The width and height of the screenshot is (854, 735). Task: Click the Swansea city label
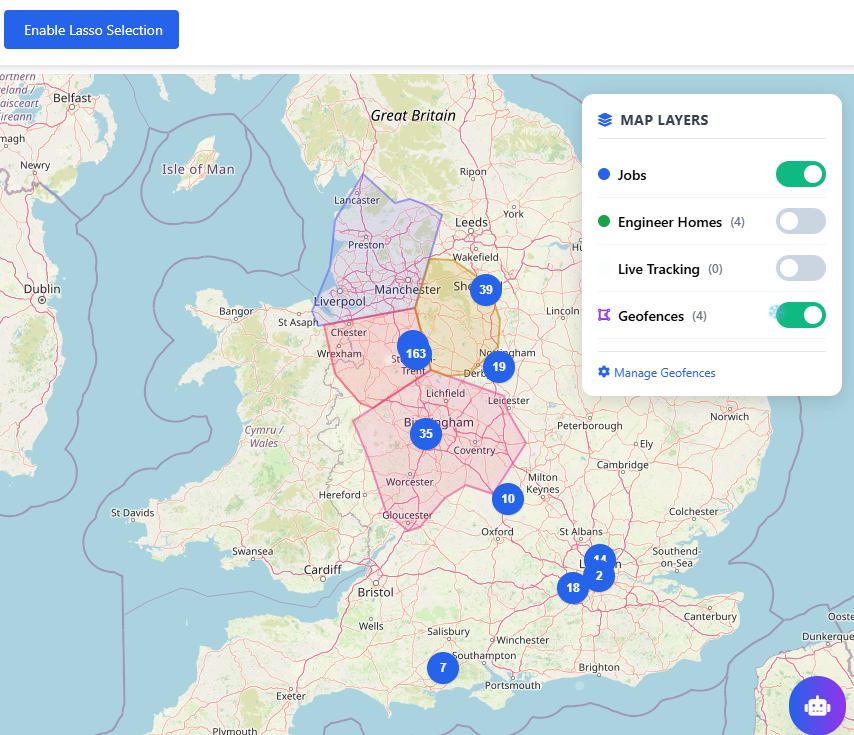(x=252, y=552)
